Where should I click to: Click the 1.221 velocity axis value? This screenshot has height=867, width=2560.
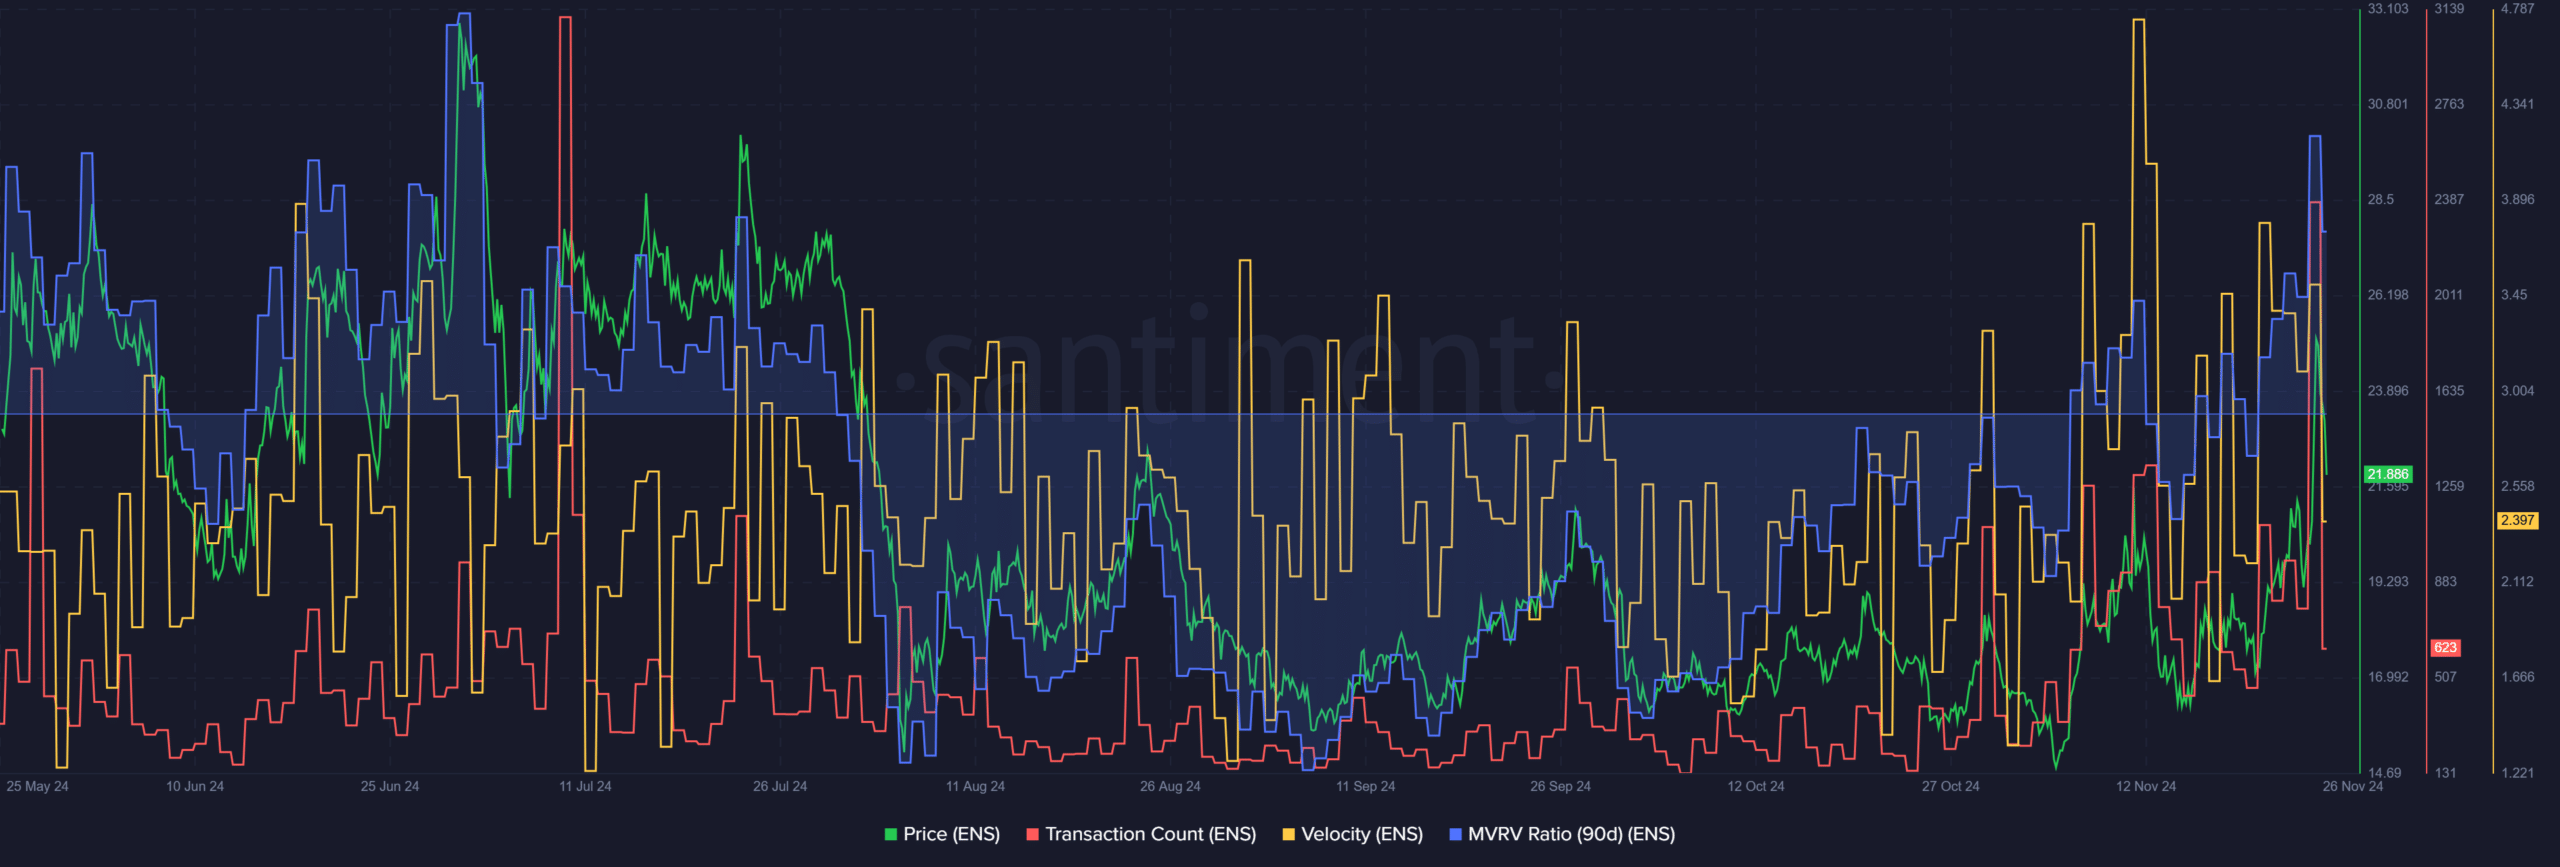pyautogui.click(x=2518, y=772)
